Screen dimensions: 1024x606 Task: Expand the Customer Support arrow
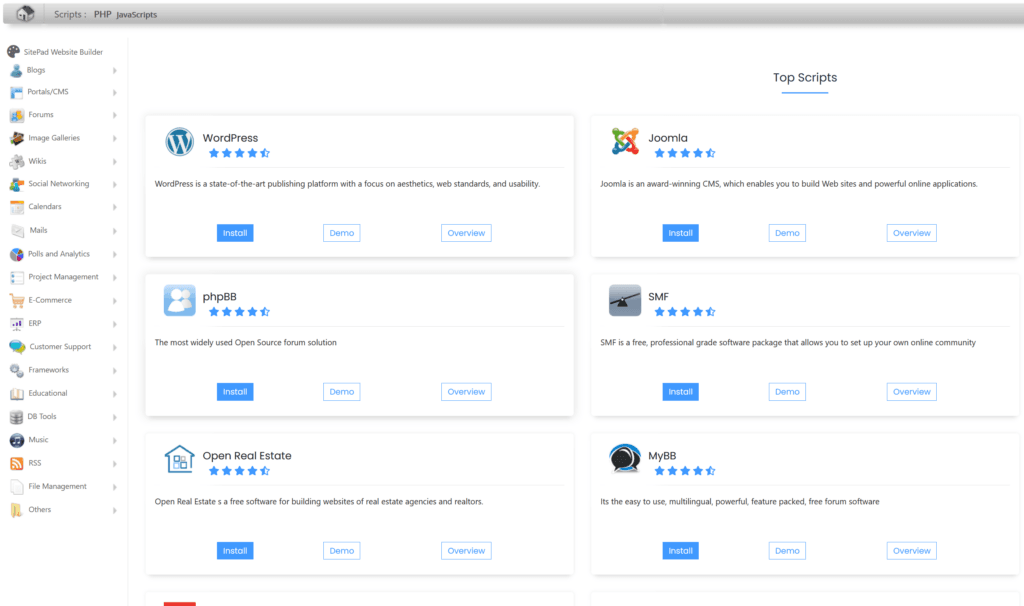(x=114, y=347)
